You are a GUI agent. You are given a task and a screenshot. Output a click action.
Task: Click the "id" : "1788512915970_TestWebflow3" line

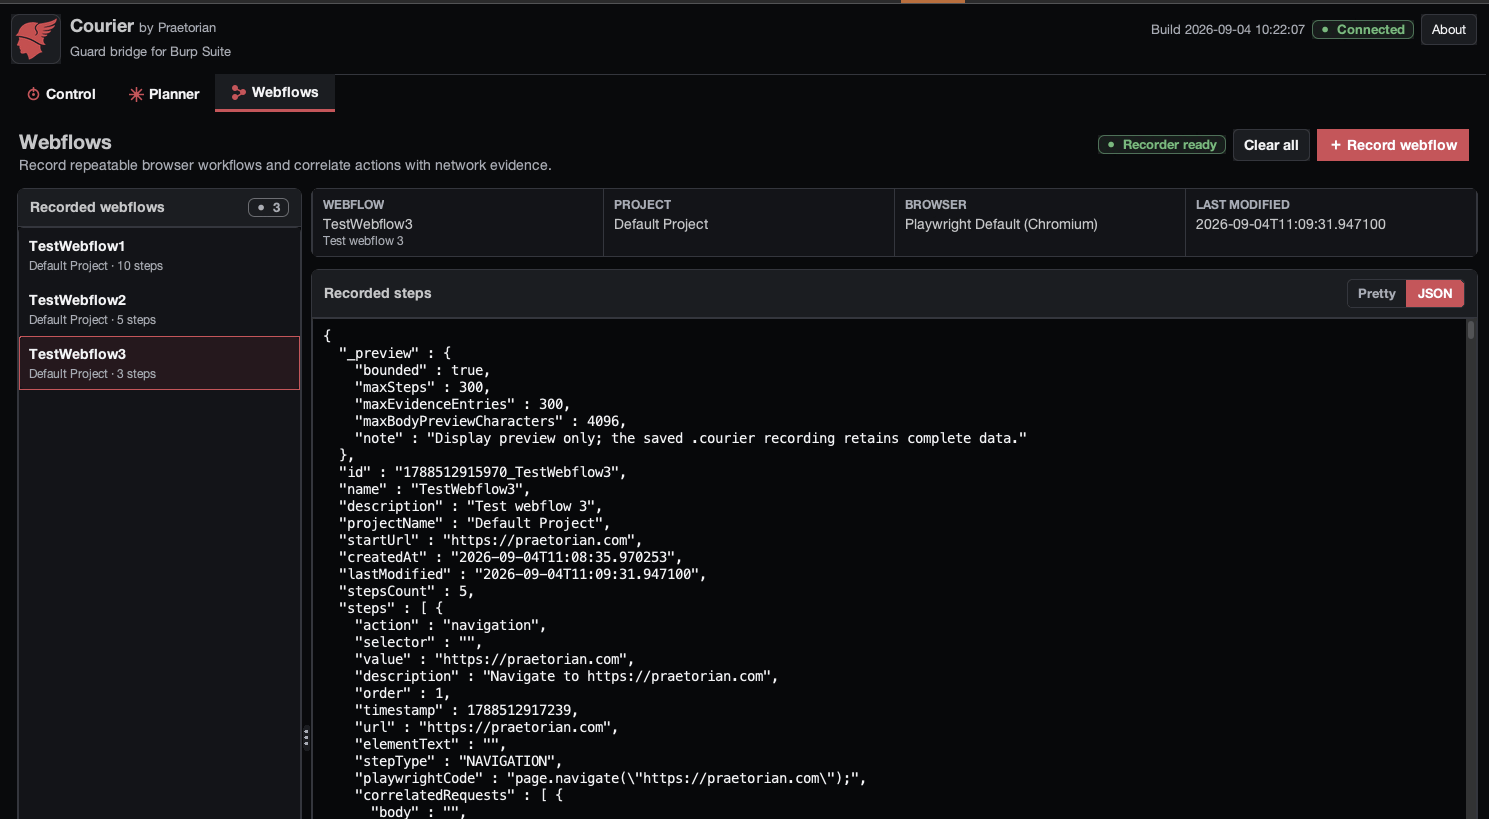pyautogui.click(x=482, y=472)
